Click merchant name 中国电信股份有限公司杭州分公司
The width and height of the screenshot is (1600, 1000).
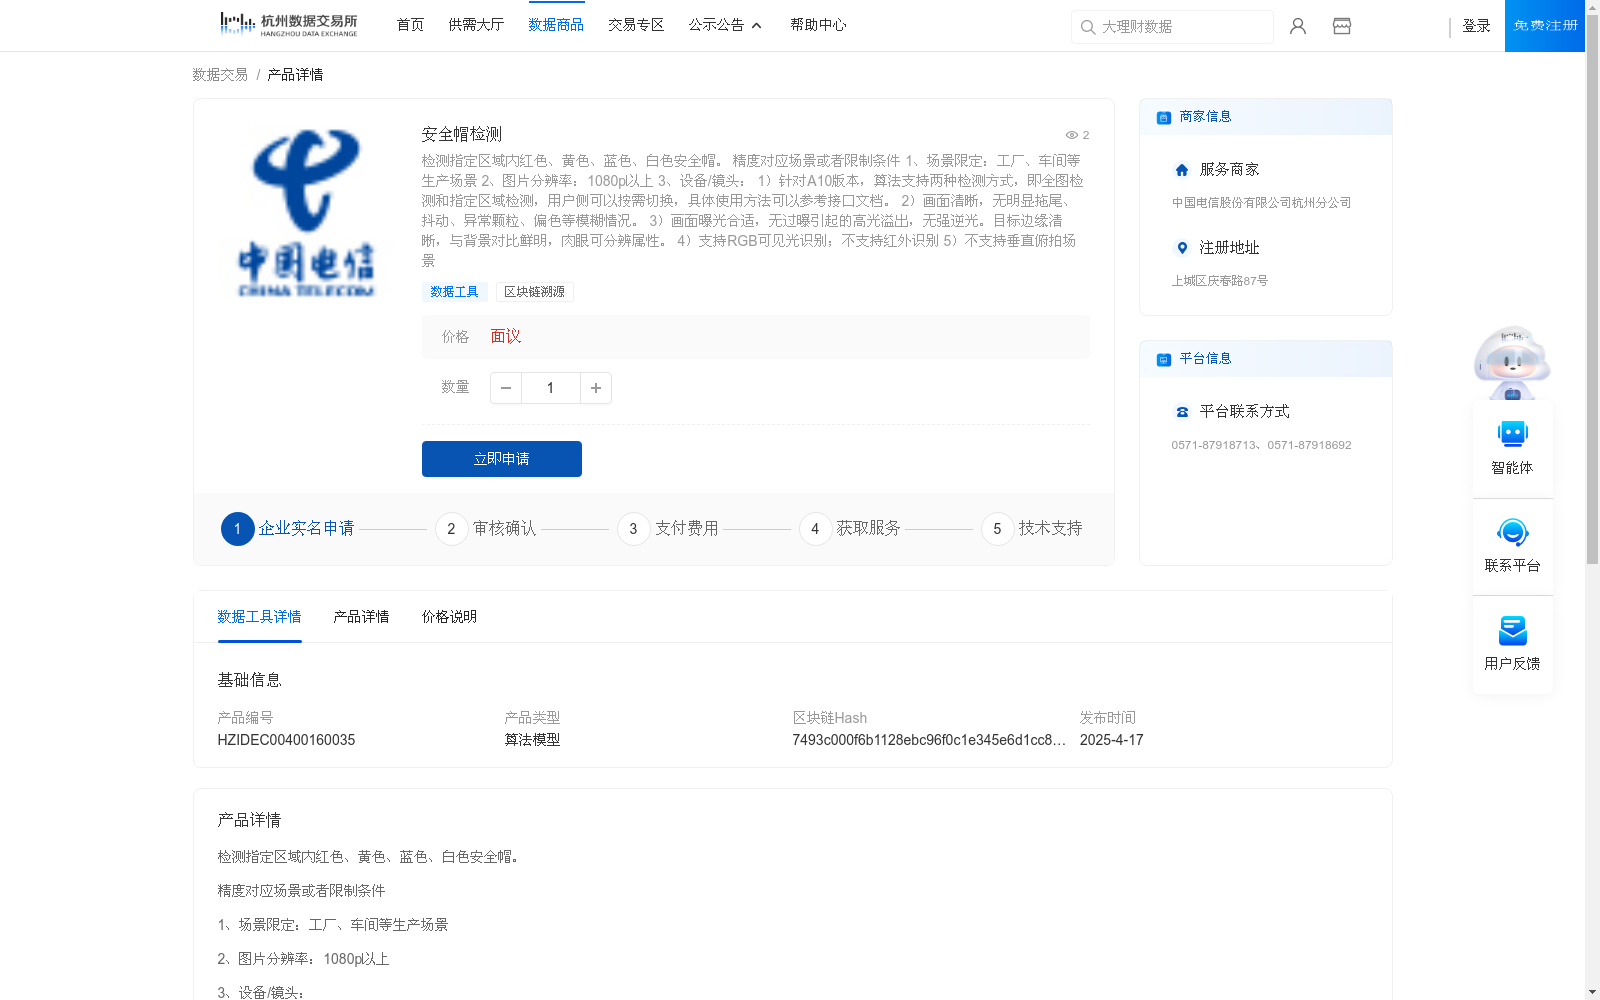1261,203
